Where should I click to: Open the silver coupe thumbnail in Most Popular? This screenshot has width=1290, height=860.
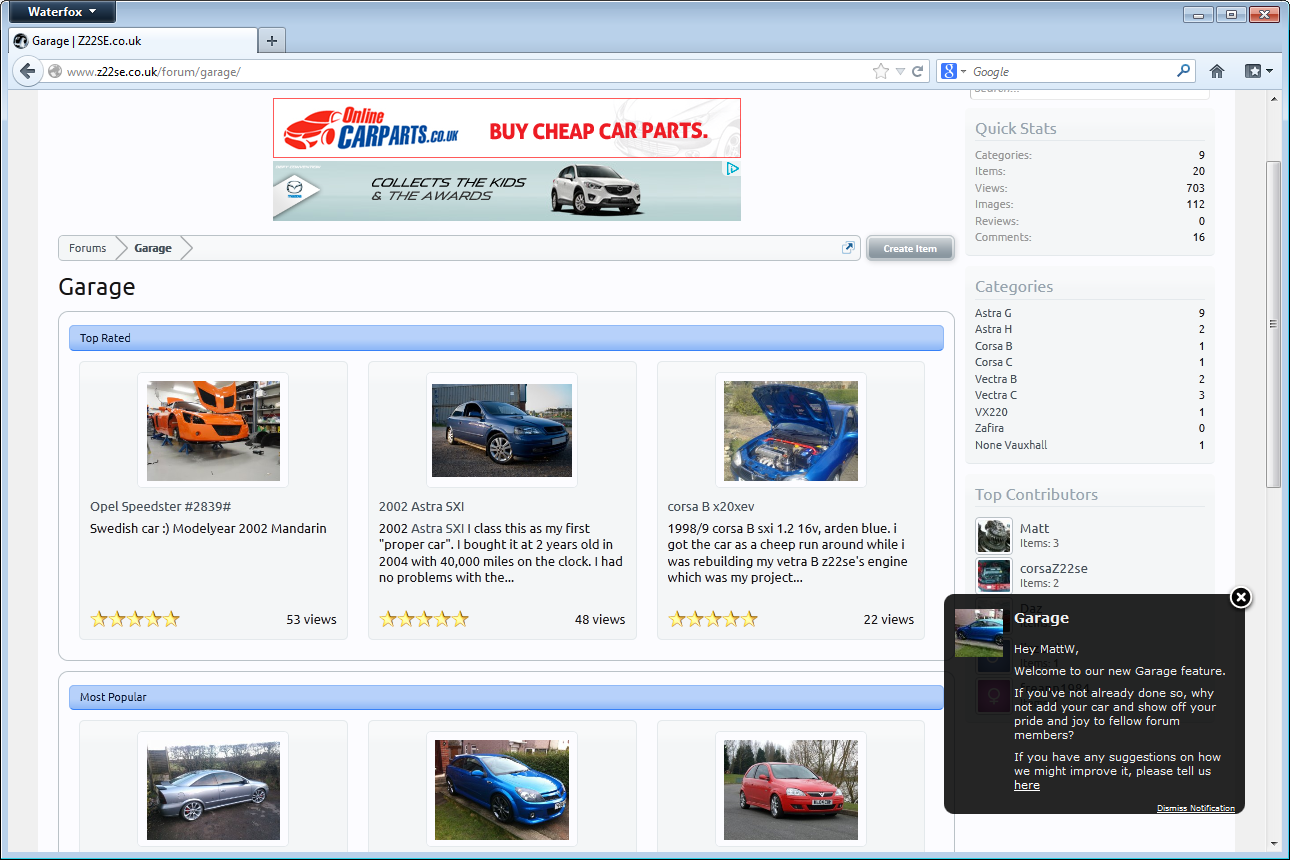pos(213,789)
